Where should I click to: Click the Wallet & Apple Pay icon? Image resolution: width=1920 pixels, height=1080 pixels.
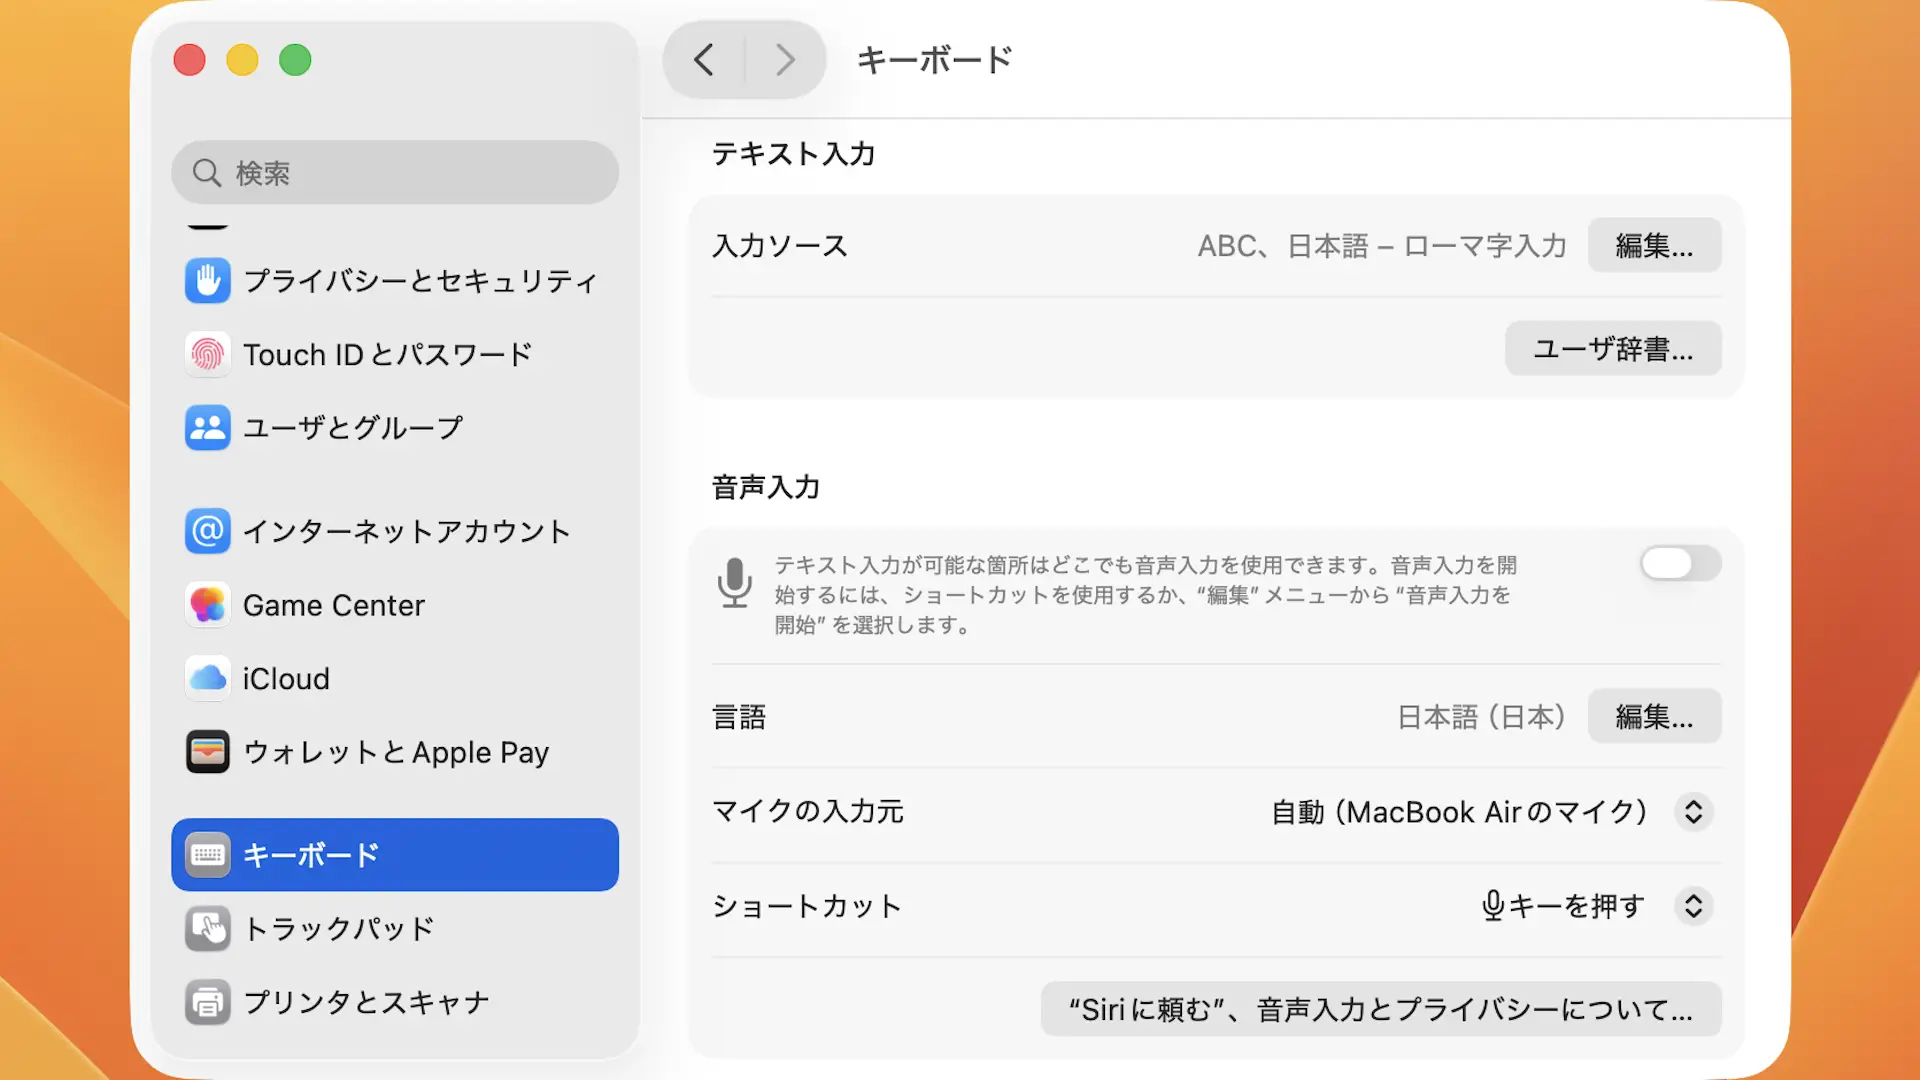(207, 752)
